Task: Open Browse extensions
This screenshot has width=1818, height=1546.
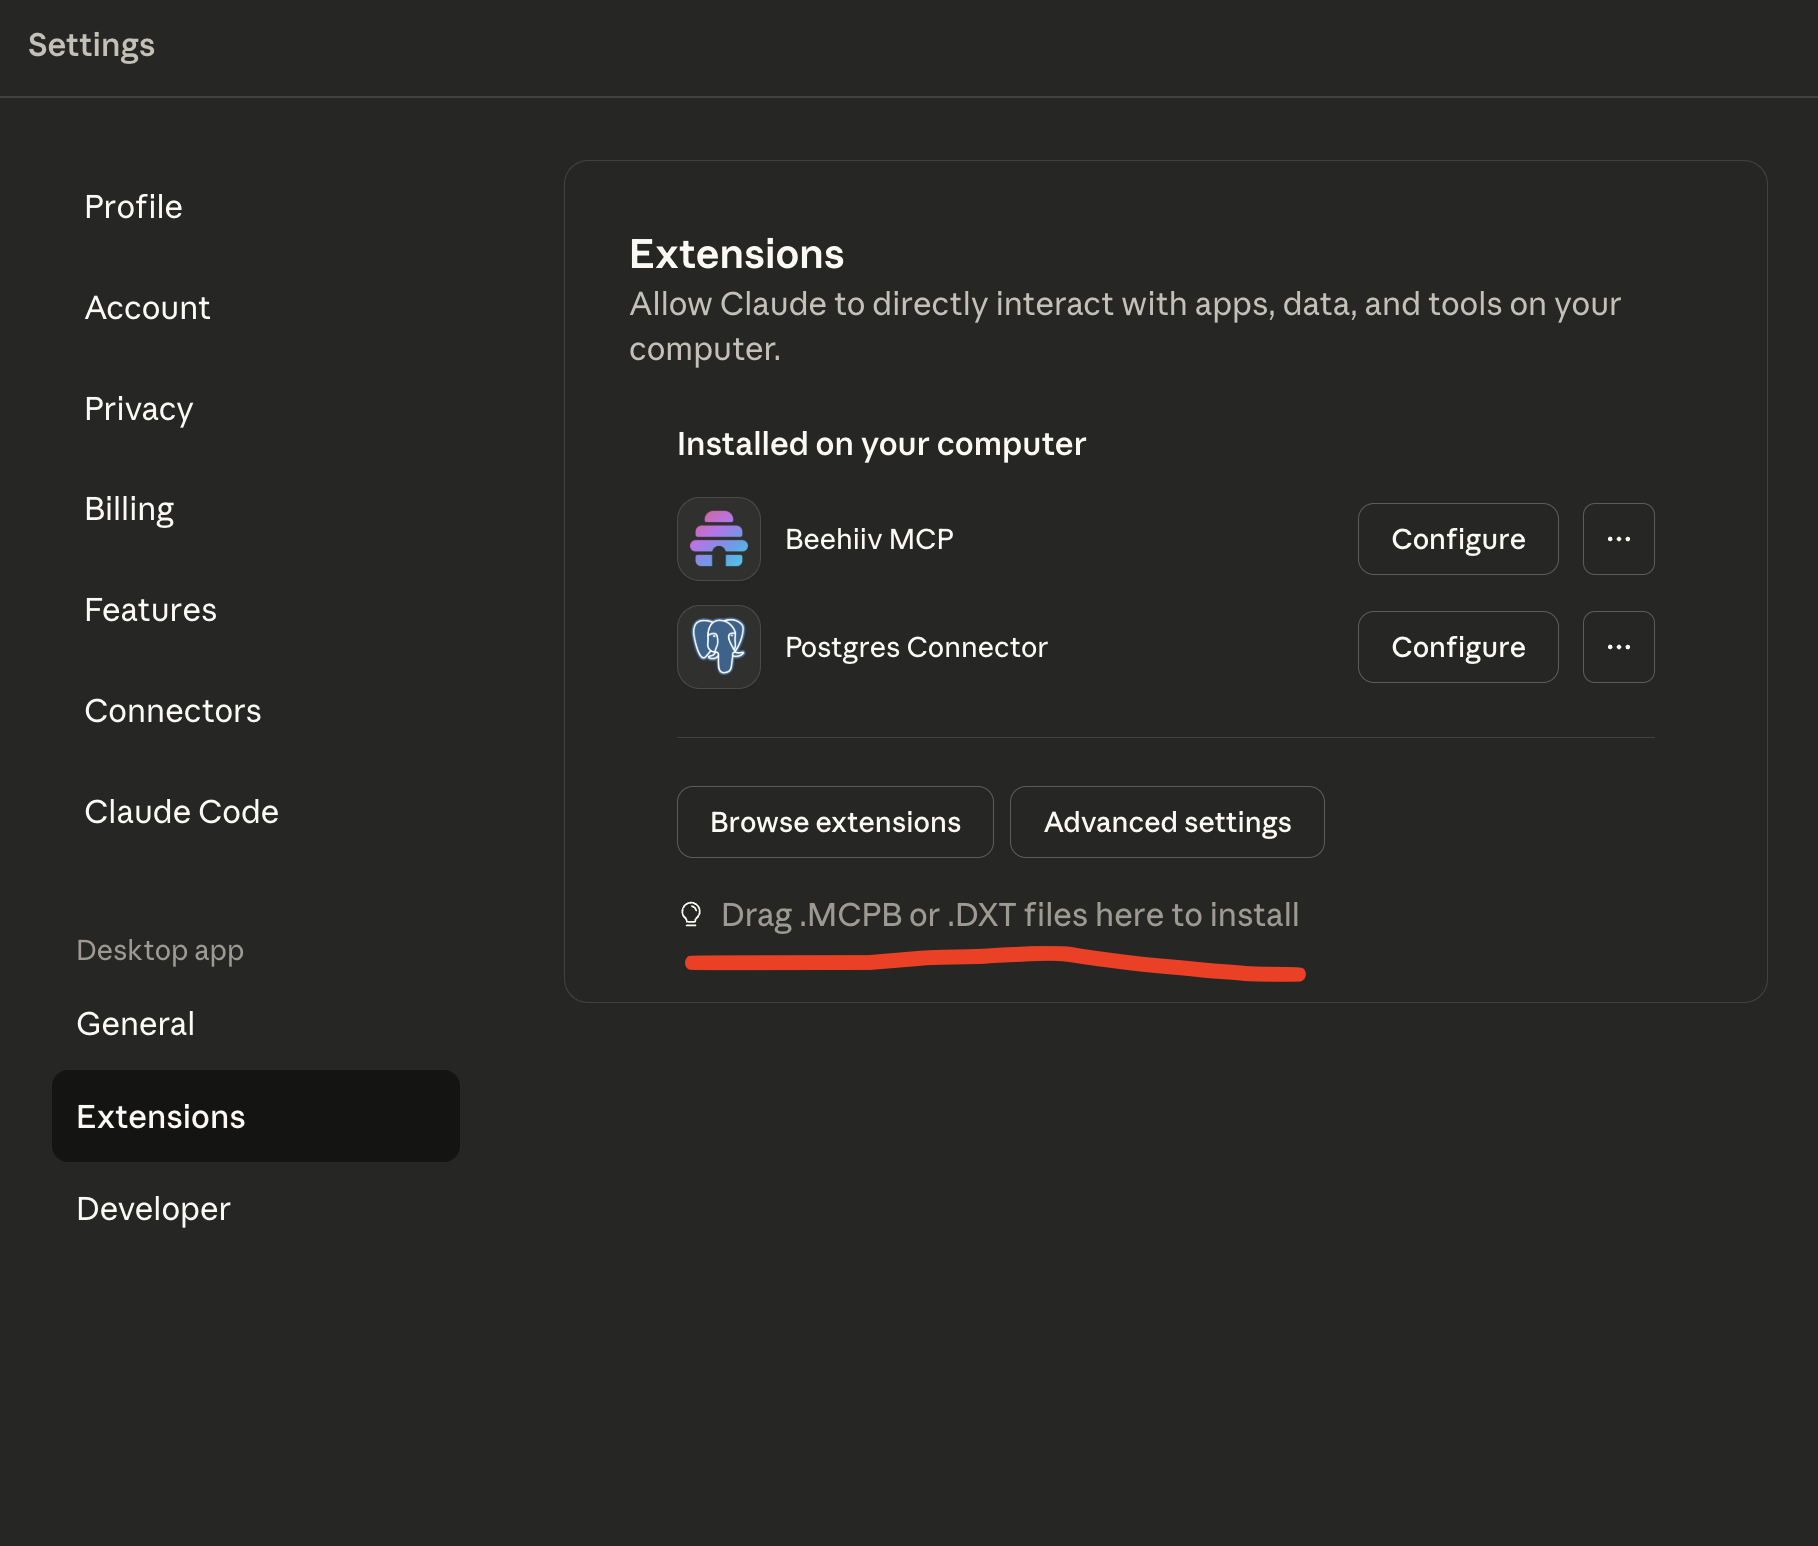Action: (x=835, y=822)
